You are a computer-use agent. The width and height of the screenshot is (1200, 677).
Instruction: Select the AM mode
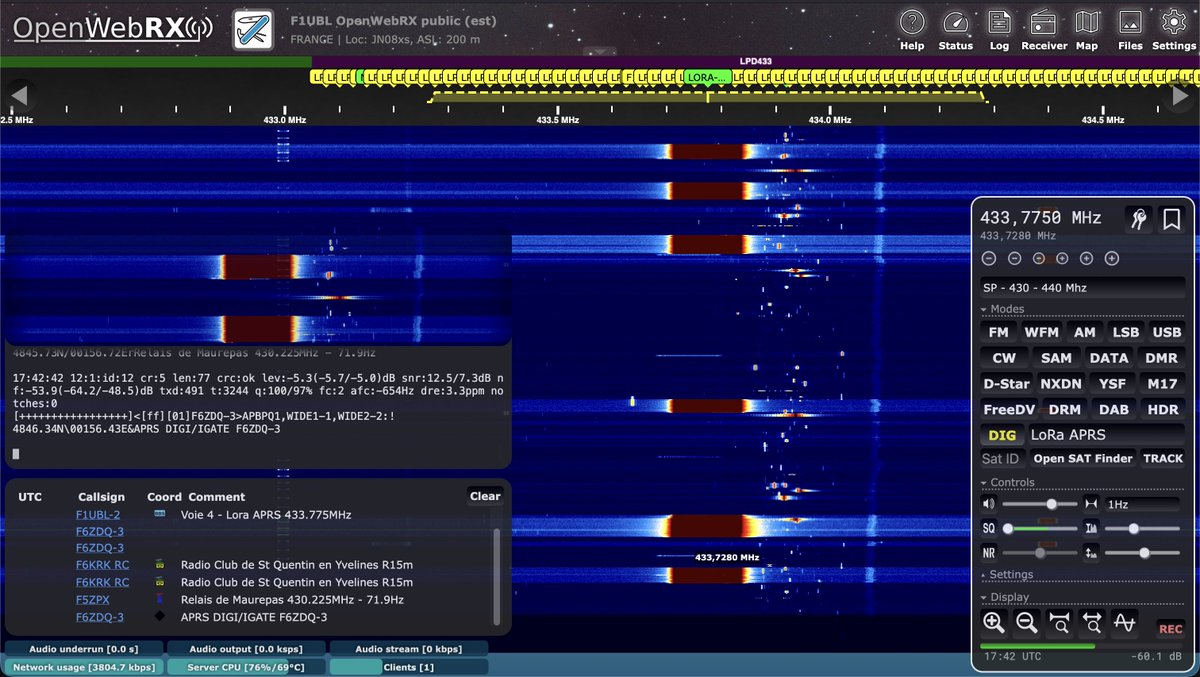pyautogui.click(x=1084, y=332)
